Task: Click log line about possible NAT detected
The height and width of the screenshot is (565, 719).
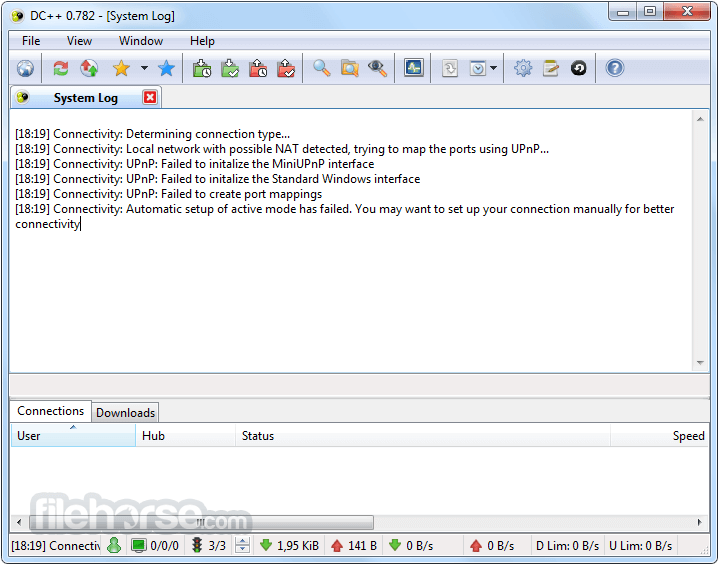Action: [x=282, y=149]
